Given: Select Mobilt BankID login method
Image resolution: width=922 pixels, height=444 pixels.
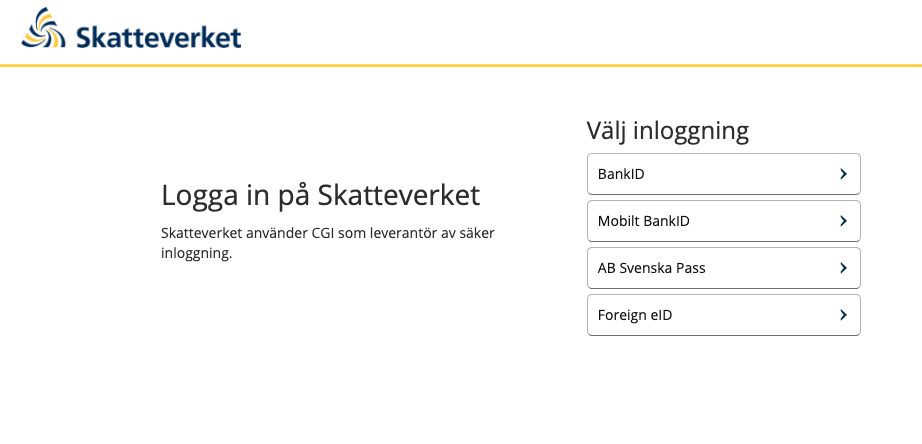Looking at the screenshot, I should tap(724, 221).
